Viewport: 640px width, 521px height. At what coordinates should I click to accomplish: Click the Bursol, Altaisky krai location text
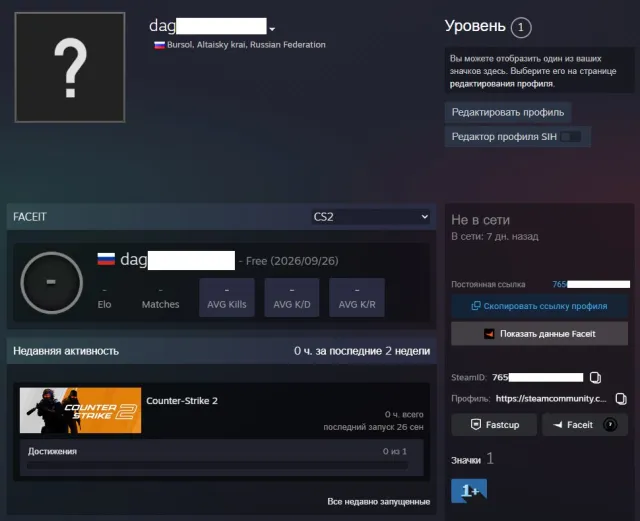point(246,45)
